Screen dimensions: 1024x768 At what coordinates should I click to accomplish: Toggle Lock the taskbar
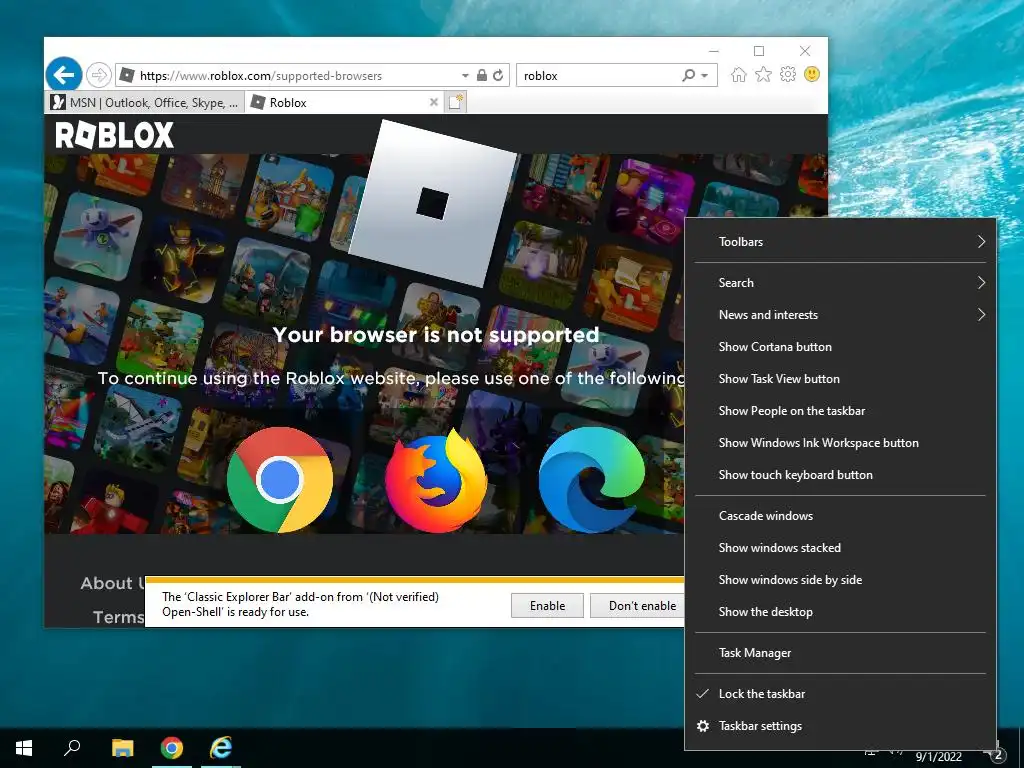point(840,694)
